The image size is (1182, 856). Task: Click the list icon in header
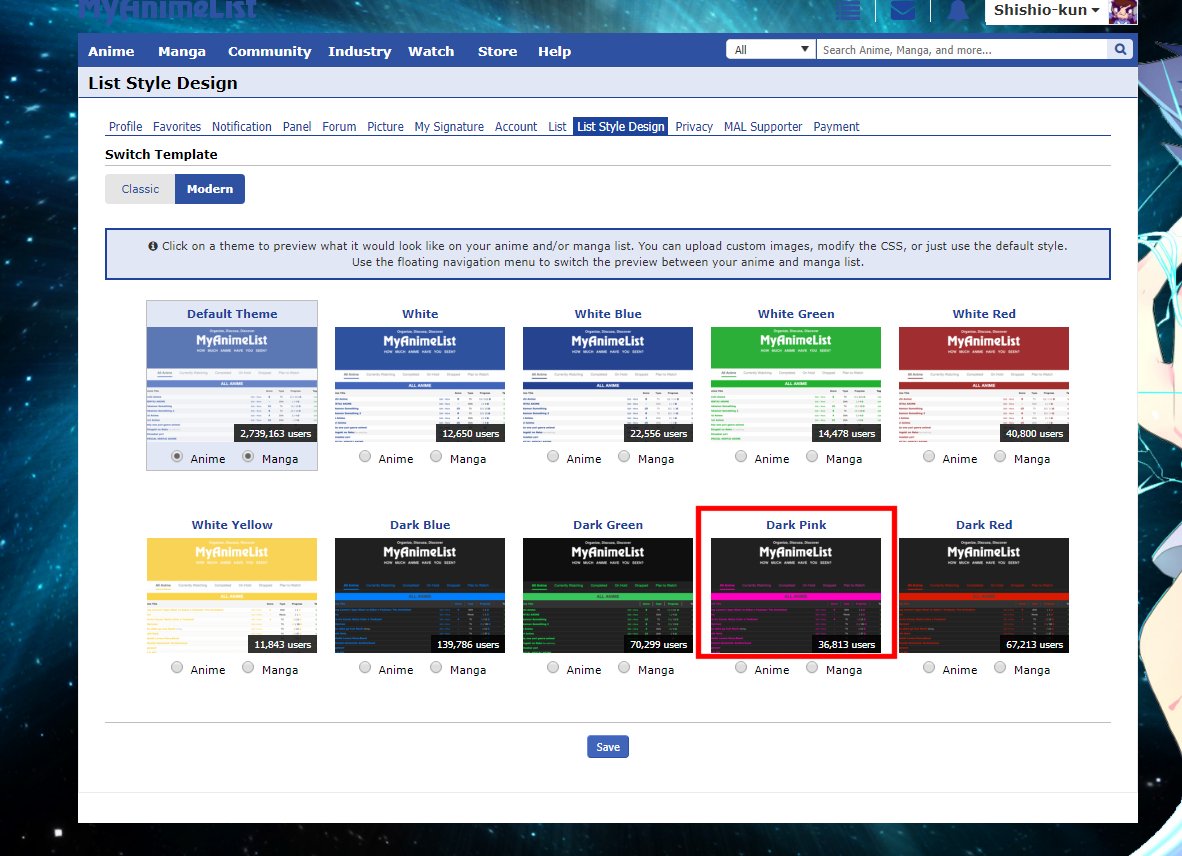point(849,11)
